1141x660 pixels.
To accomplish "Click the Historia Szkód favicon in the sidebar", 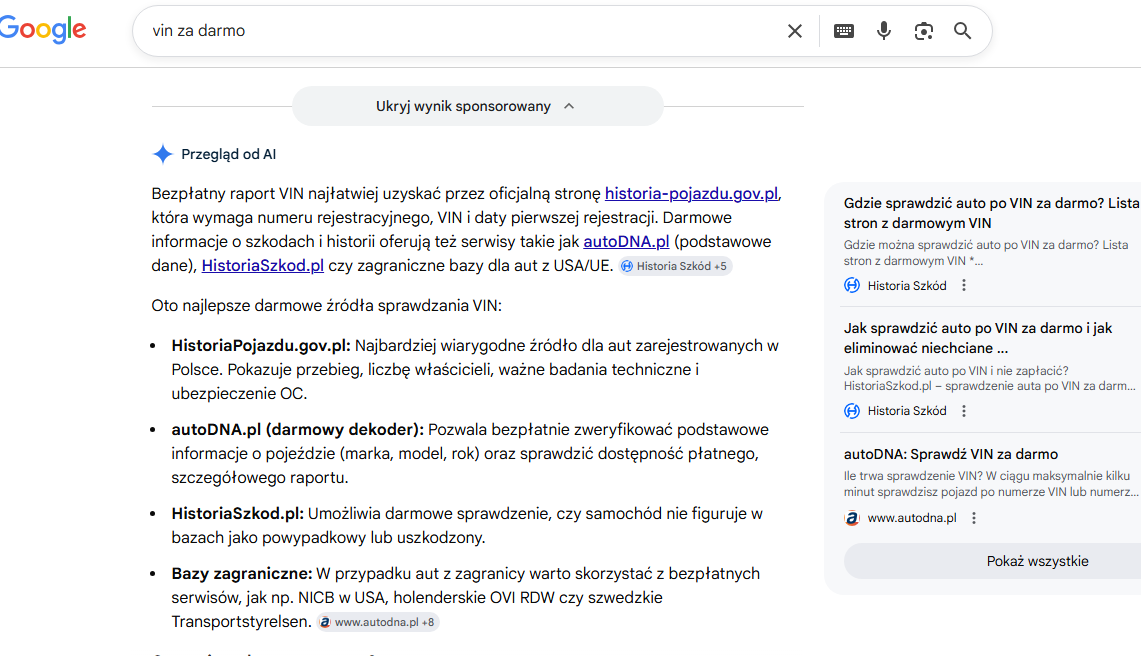I will coord(851,284).
